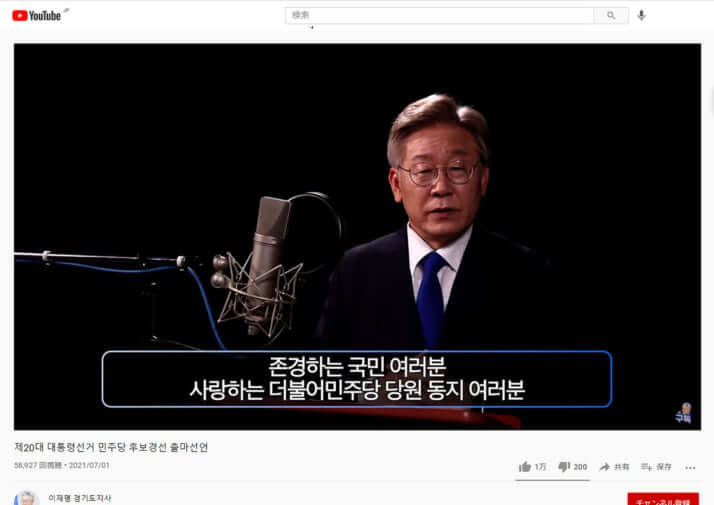Open the three-dot more actions menu

[690, 467]
